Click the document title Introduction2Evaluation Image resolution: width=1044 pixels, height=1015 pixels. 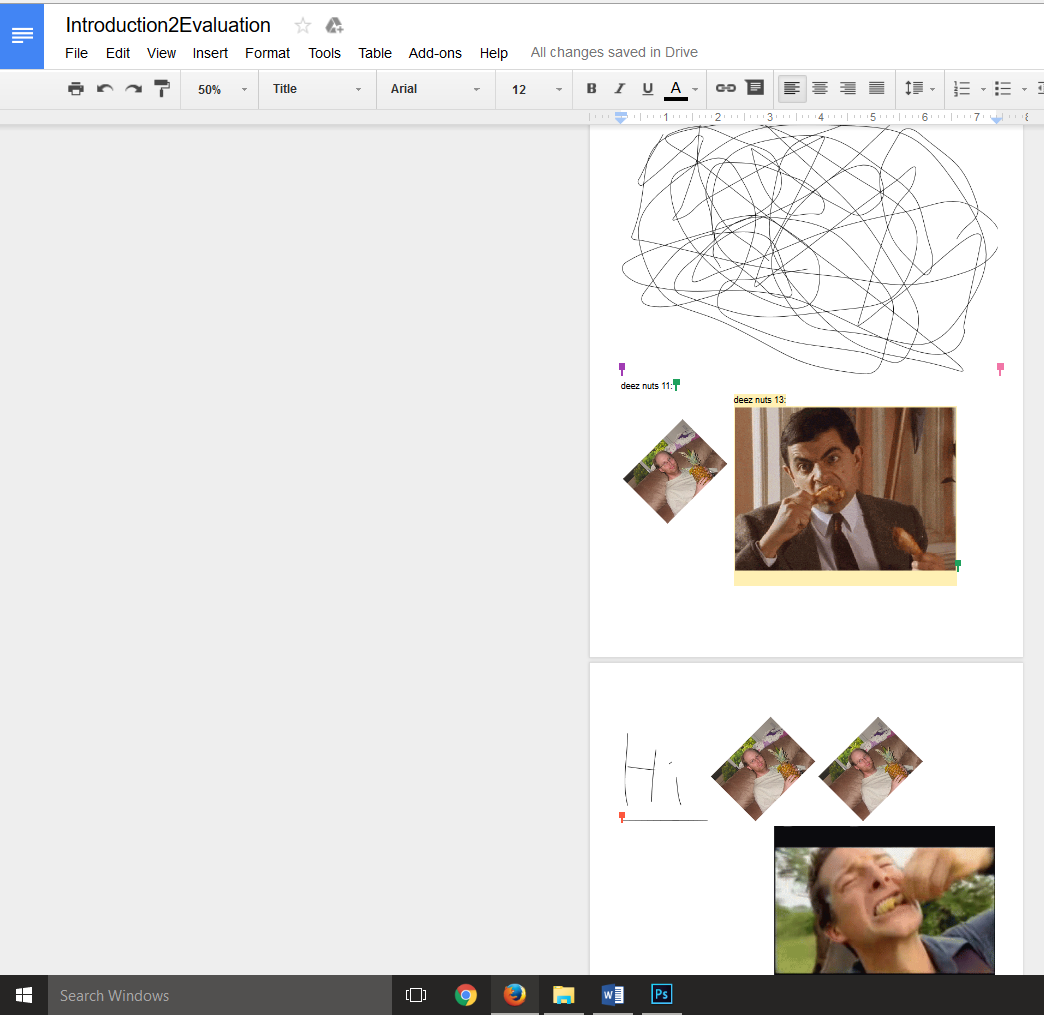[168, 25]
